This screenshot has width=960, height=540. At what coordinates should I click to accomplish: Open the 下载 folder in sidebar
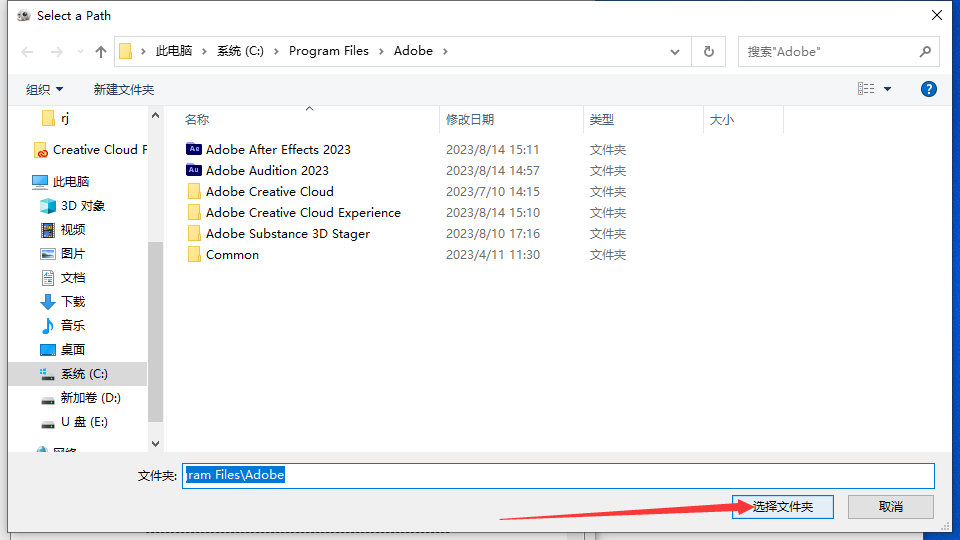tap(72, 301)
